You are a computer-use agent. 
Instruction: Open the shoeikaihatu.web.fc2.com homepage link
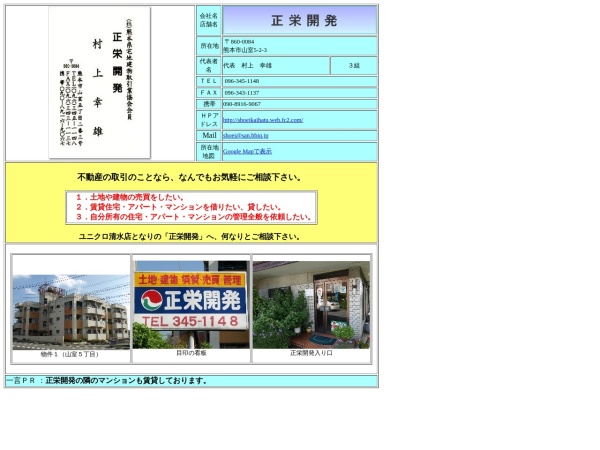[x=262, y=119]
